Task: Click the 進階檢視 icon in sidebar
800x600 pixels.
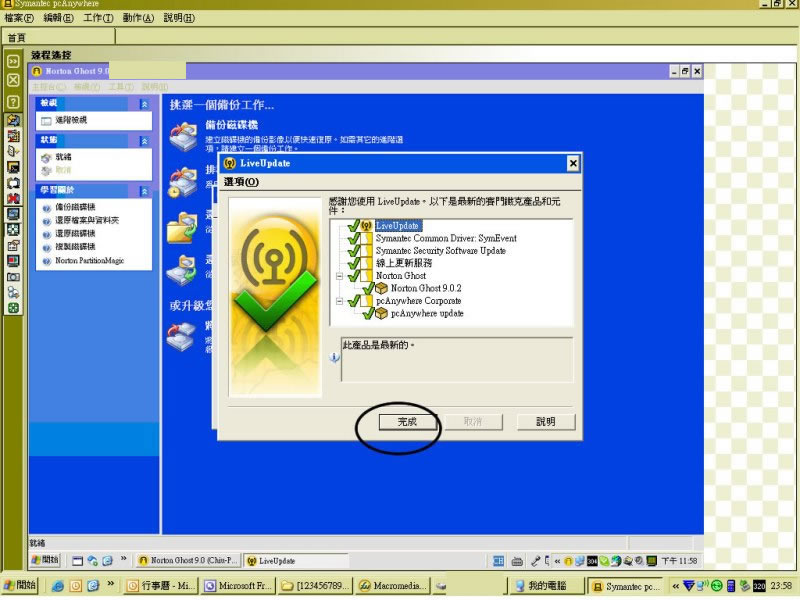Action: (46, 120)
